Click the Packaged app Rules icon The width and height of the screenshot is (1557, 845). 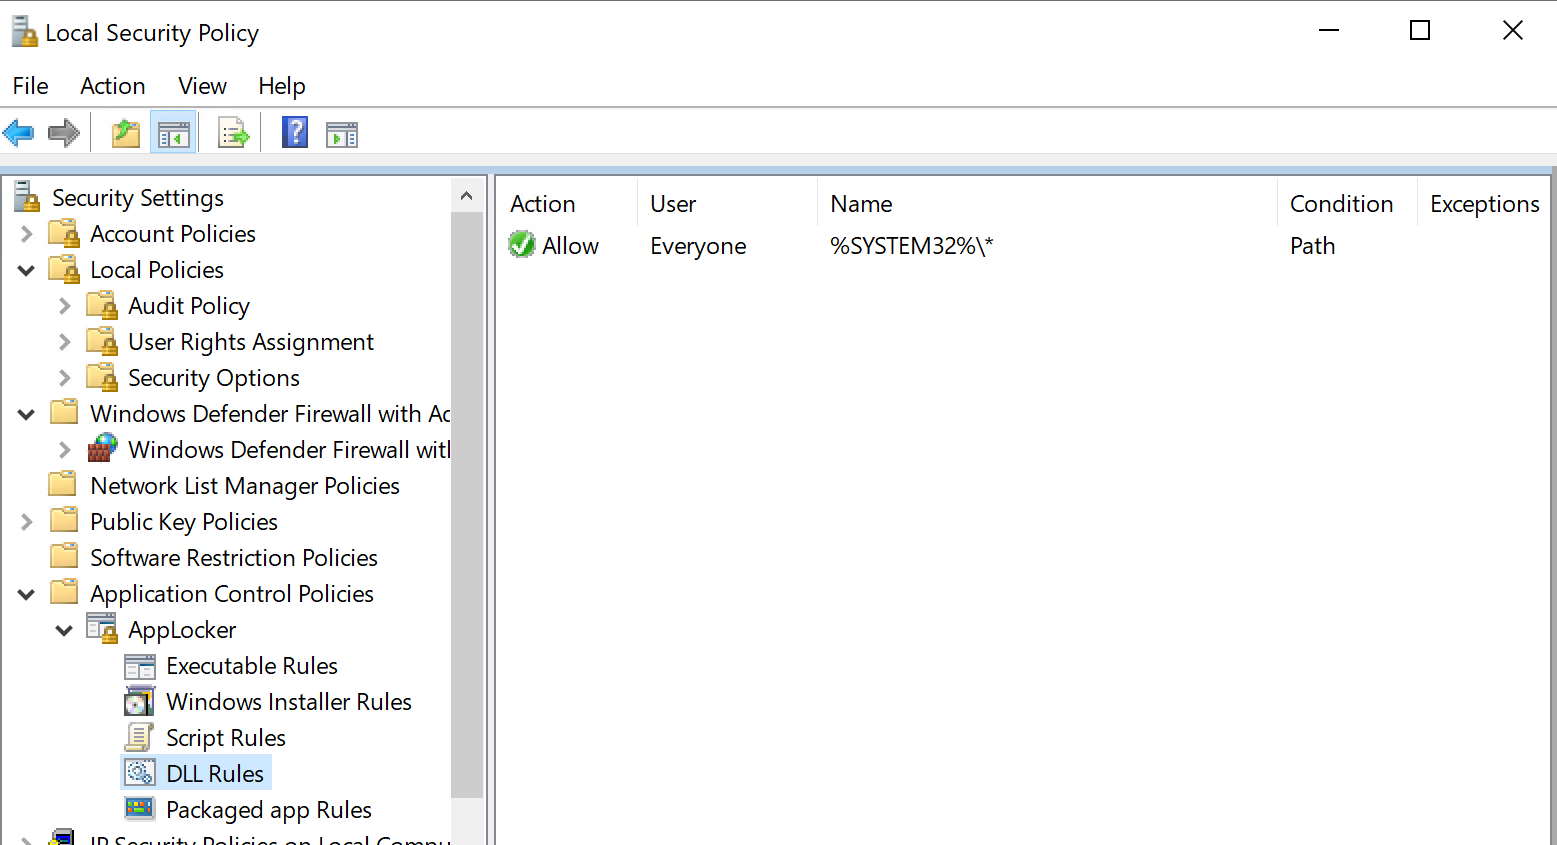[140, 809]
